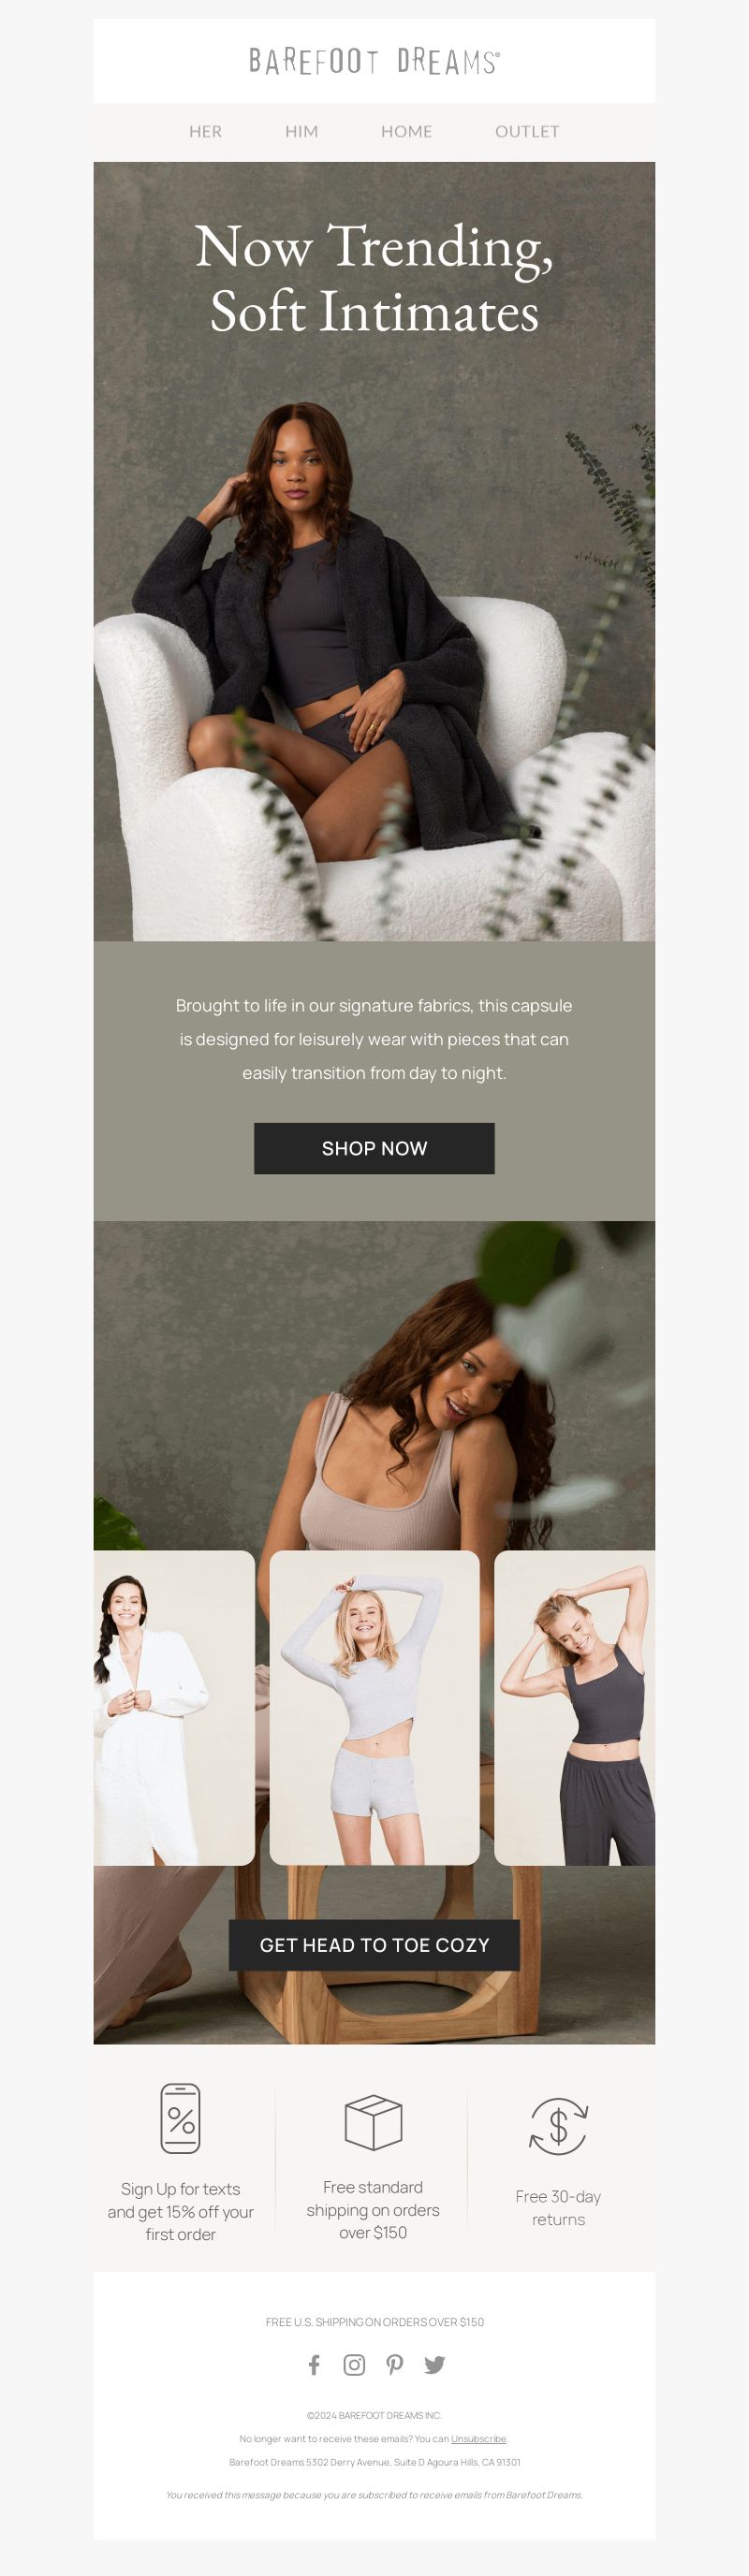Visit the OUTLET section
Image resolution: width=749 pixels, height=2576 pixels.
(x=527, y=131)
